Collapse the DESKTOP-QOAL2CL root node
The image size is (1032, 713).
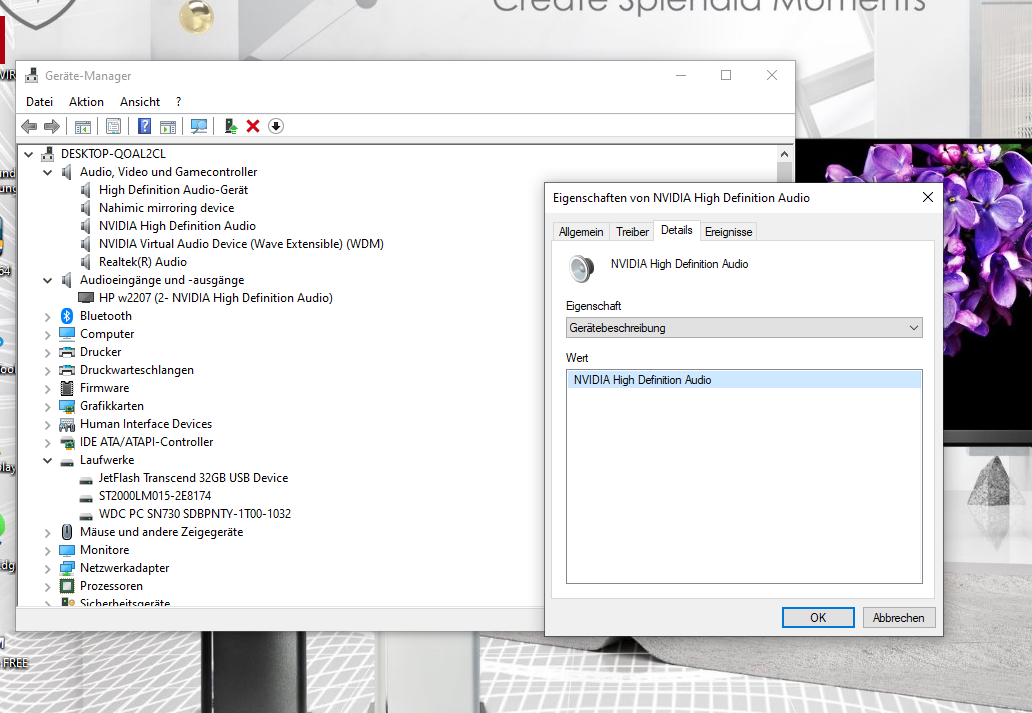tap(28, 154)
